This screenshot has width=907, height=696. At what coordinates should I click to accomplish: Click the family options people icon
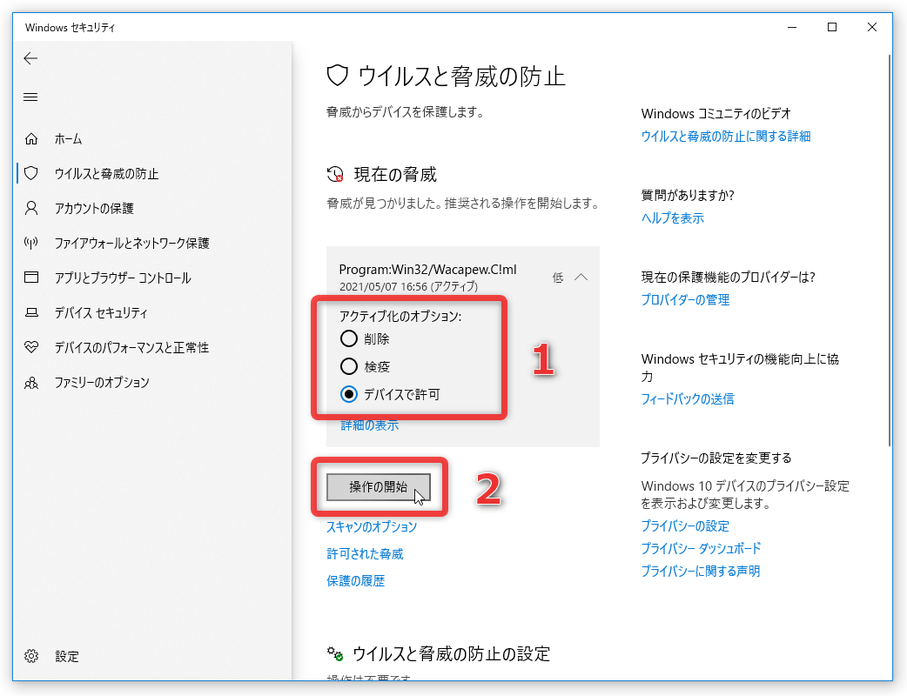[x=31, y=382]
